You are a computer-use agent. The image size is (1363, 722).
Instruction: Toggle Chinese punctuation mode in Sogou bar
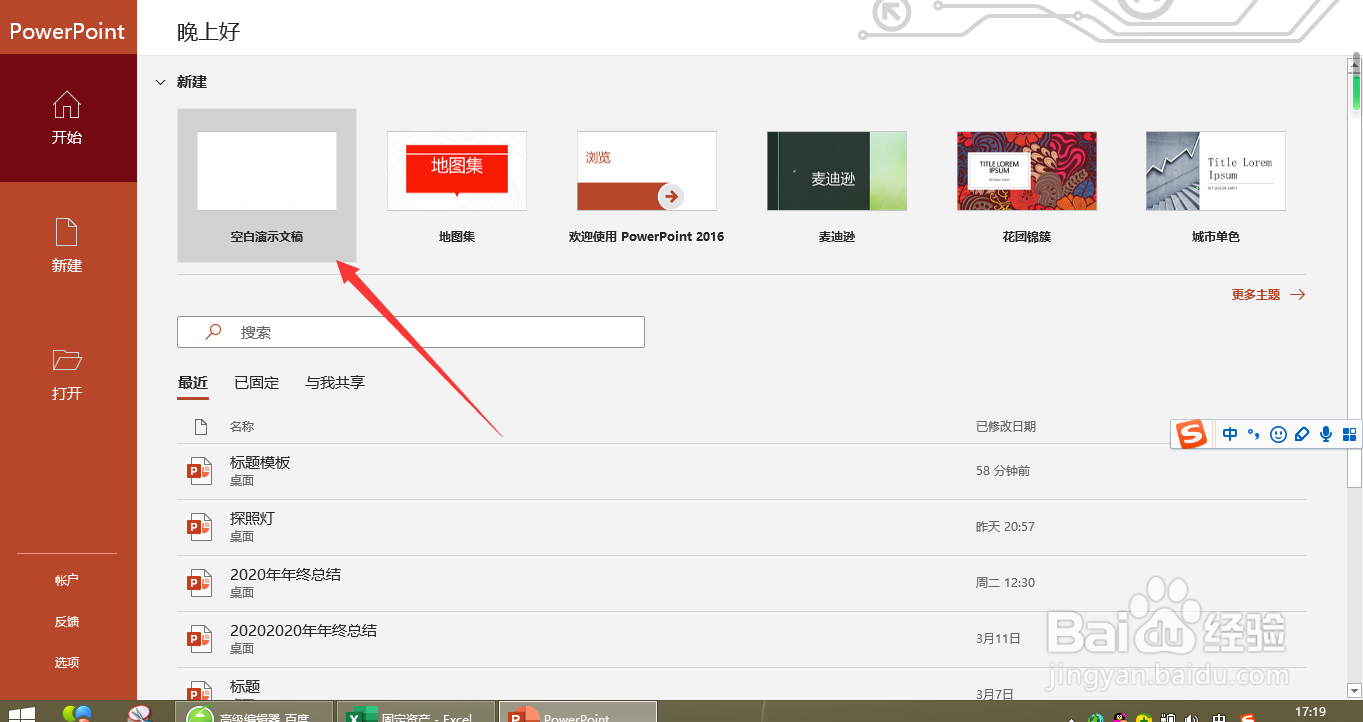tap(1253, 434)
